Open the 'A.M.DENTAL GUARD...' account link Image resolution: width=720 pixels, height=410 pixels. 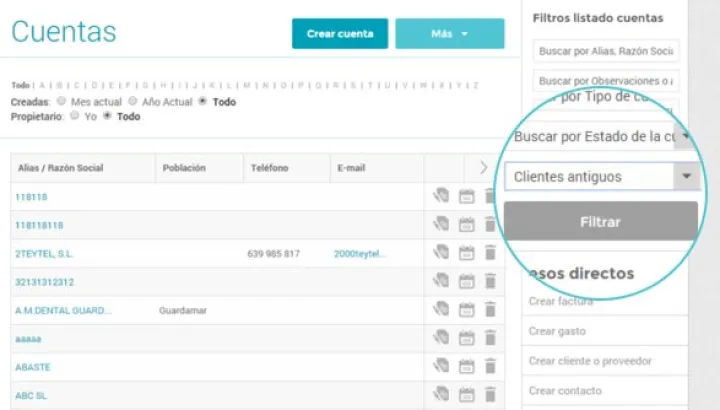pos(63,310)
